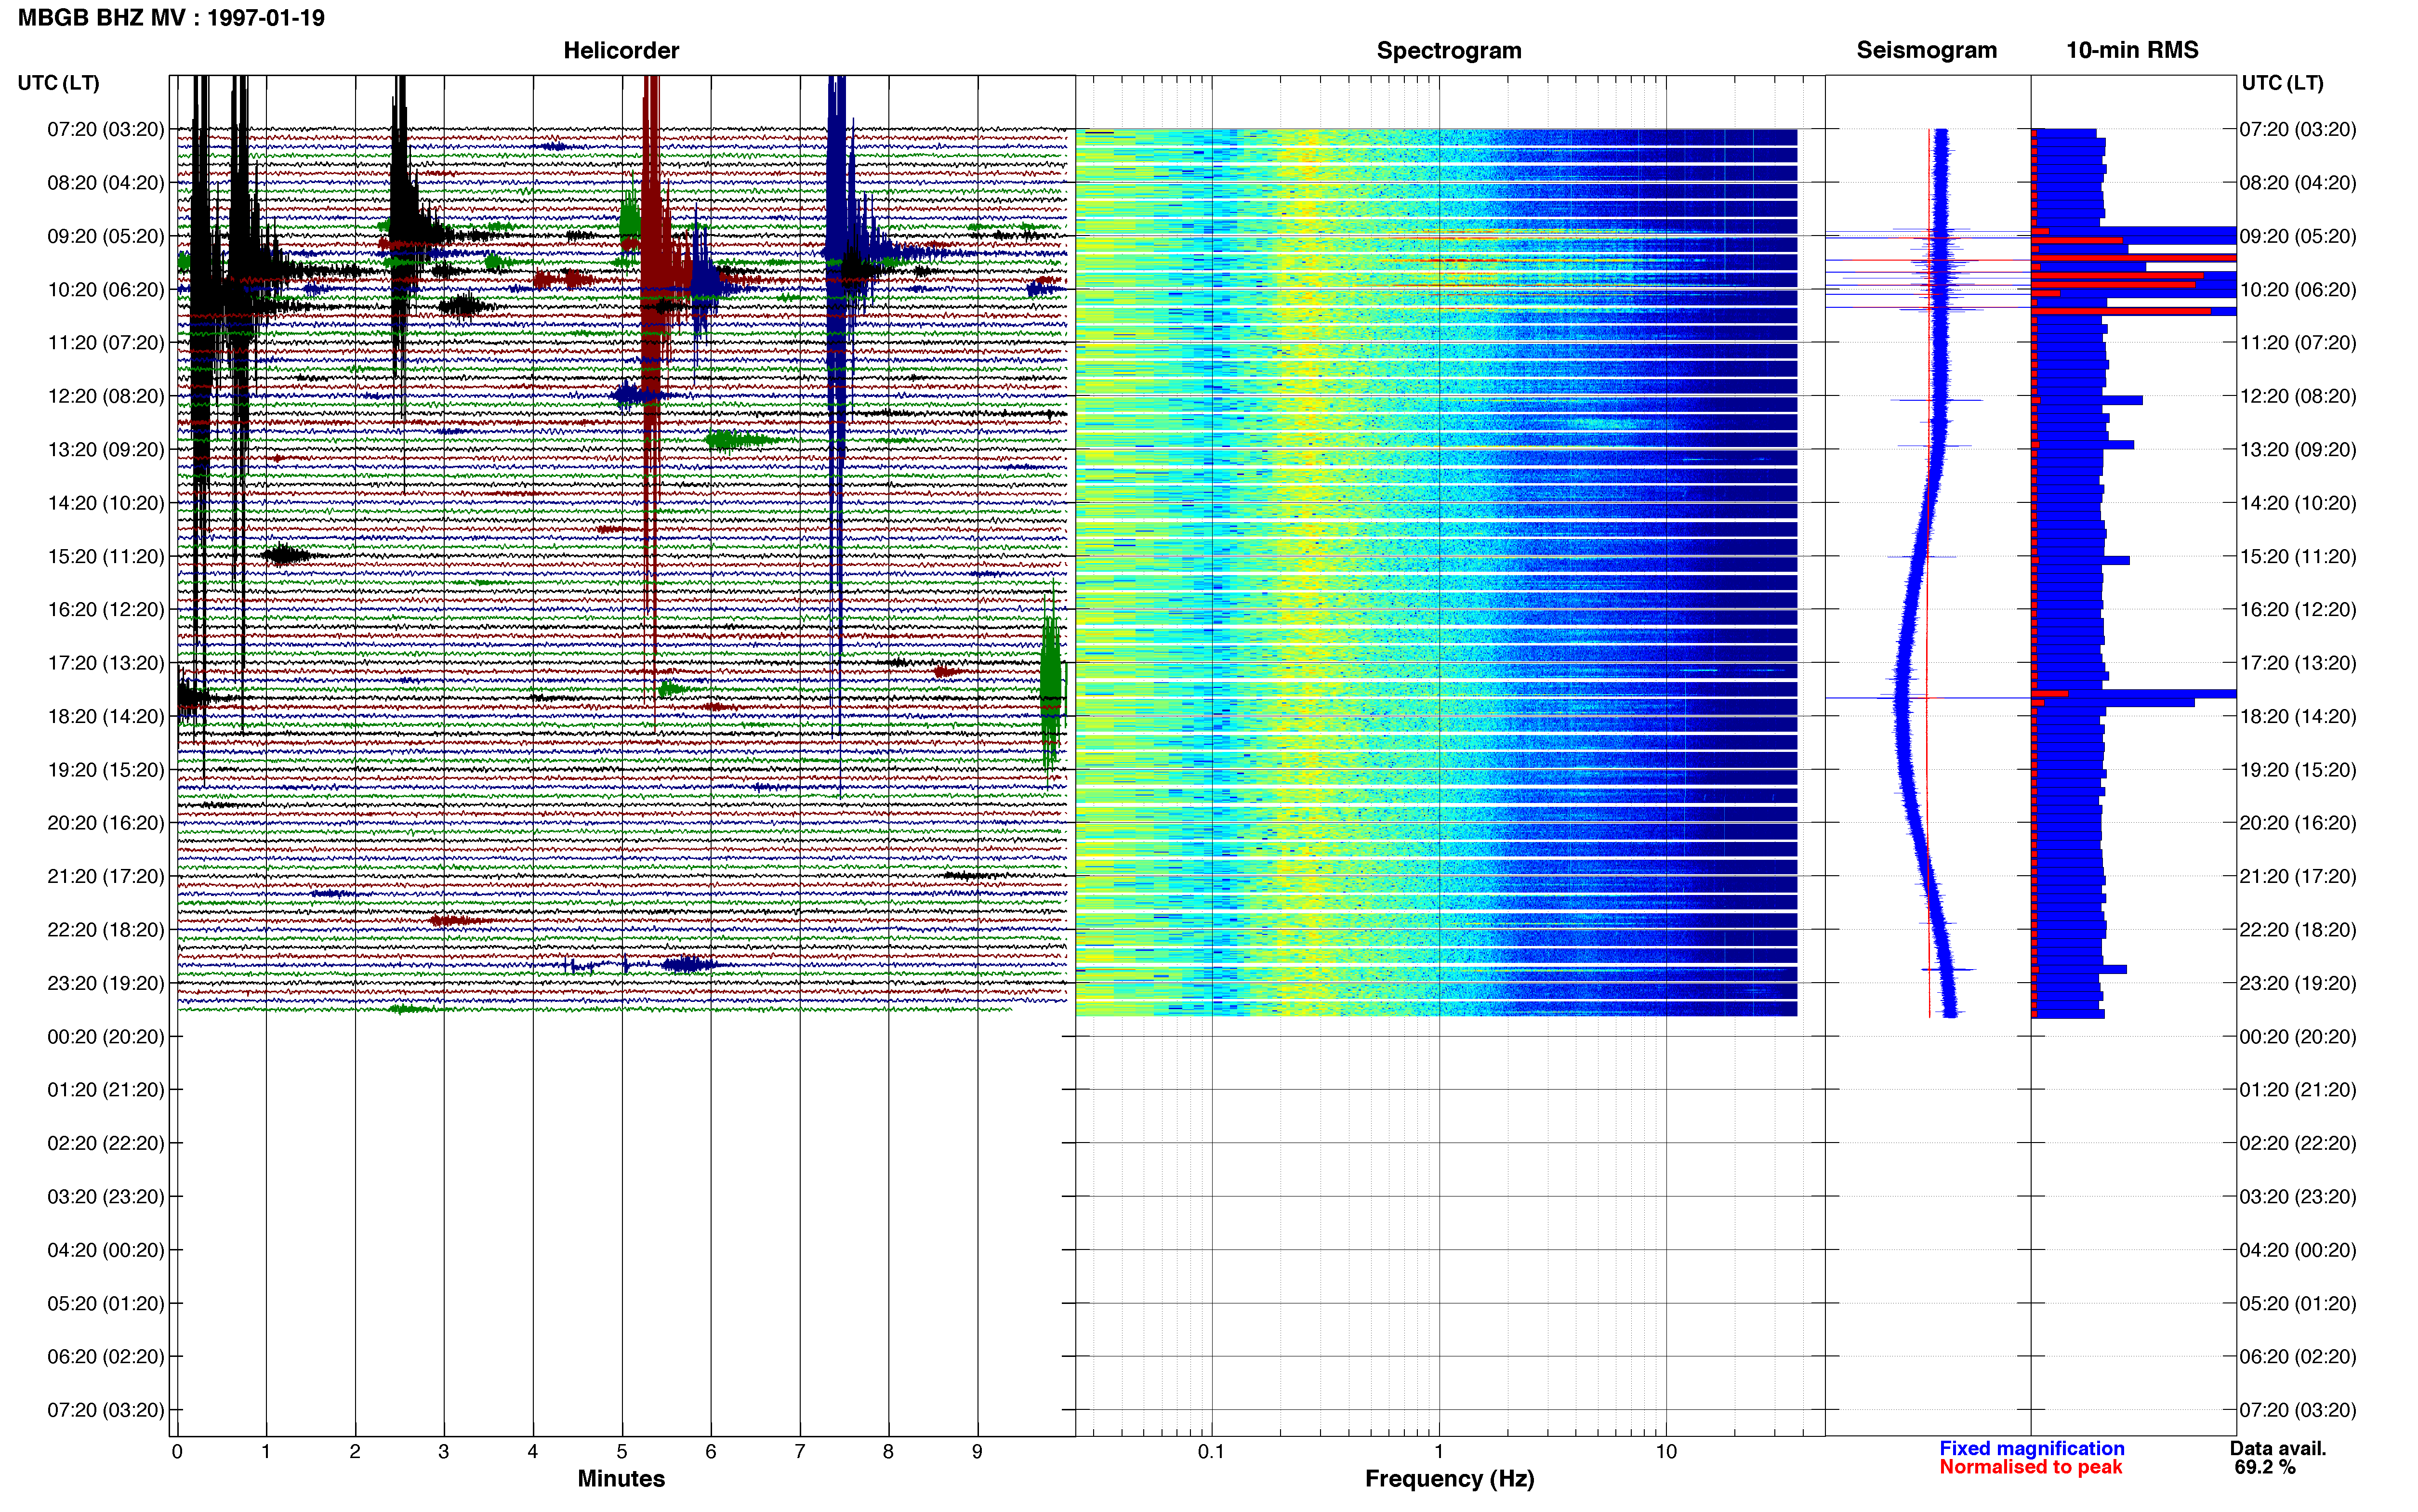Click the Data avail. label
Image resolution: width=2418 pixels, height=1512 pixels.
click(2278, 1448)
